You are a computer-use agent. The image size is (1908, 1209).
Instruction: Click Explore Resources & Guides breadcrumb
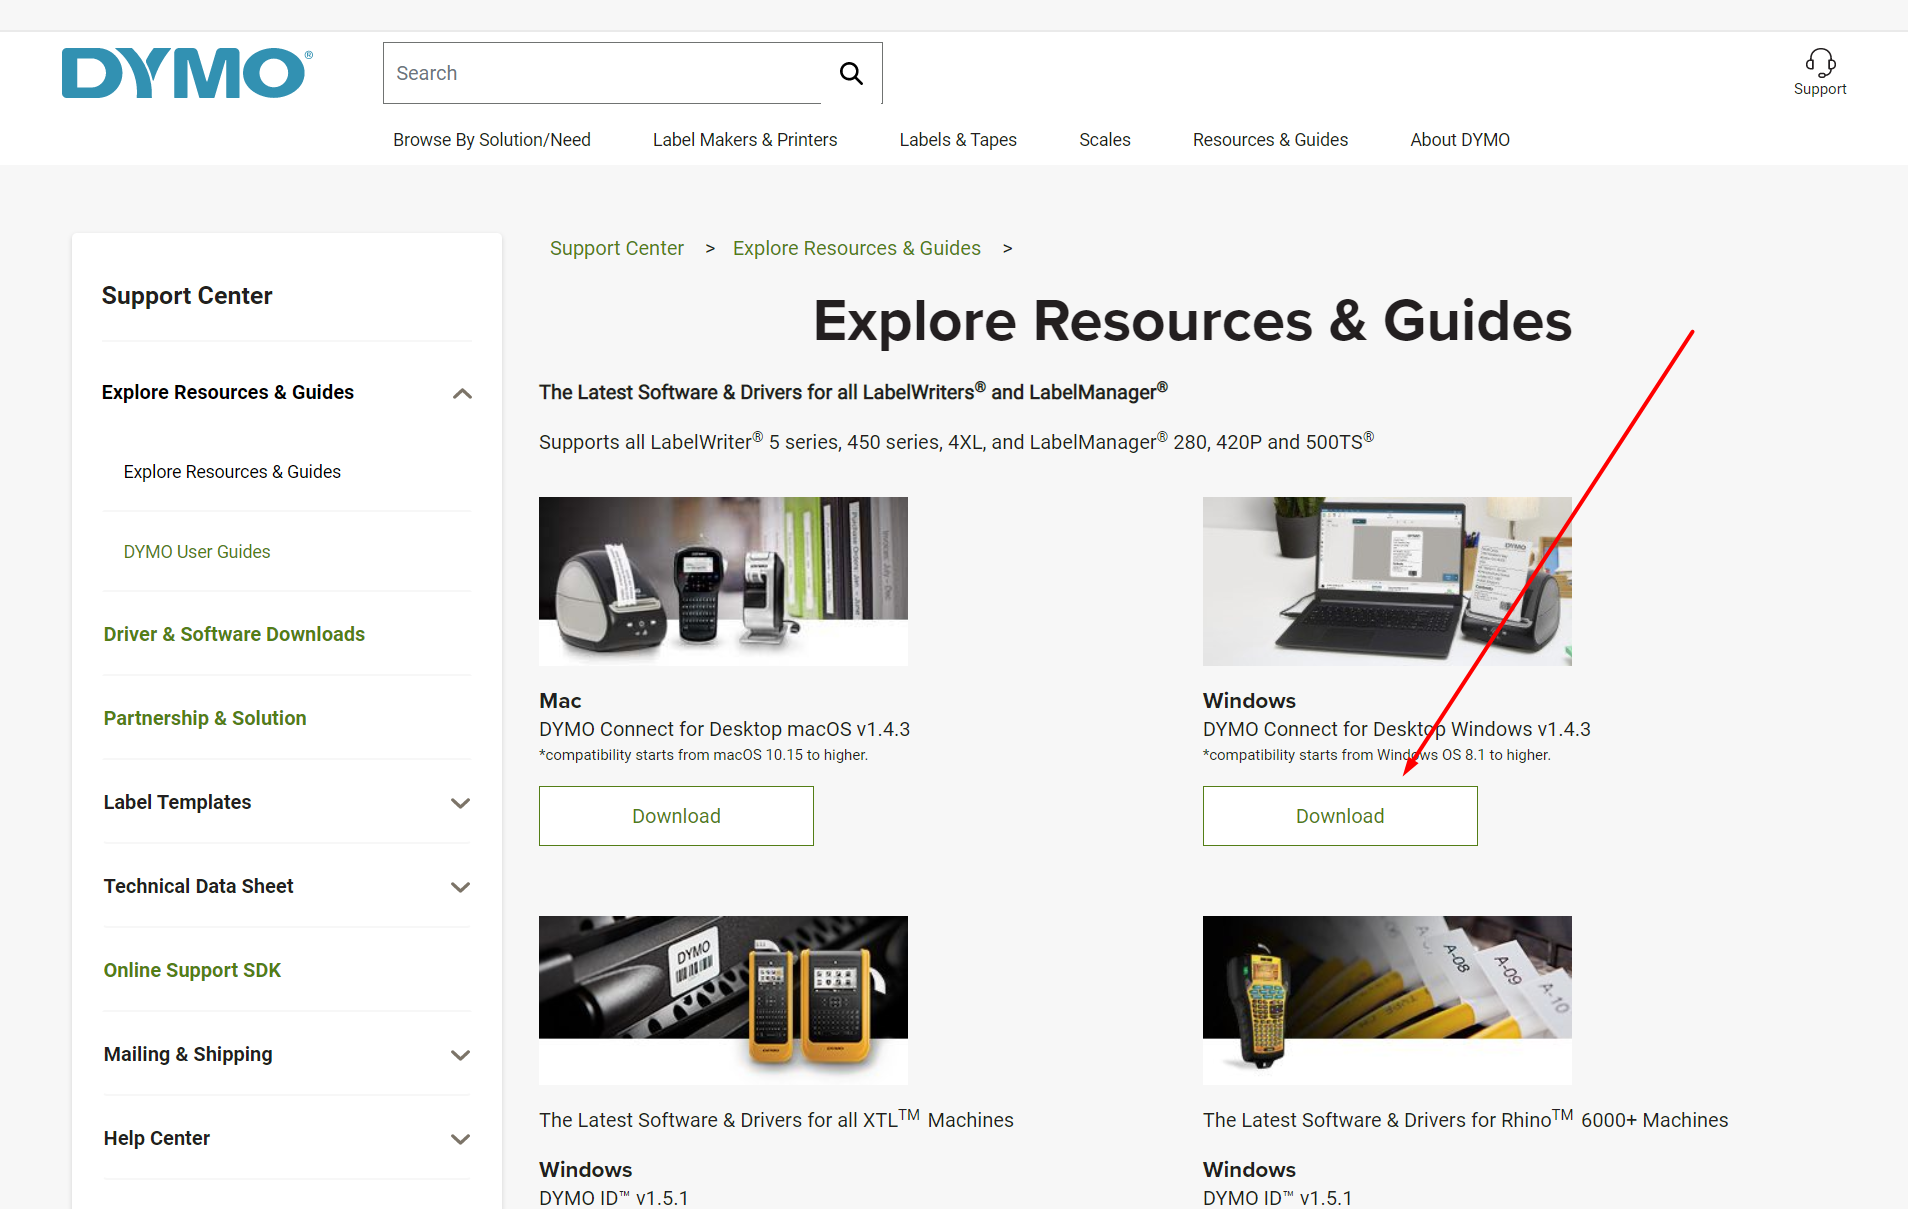pyautogui.click(x=857, y=248)
